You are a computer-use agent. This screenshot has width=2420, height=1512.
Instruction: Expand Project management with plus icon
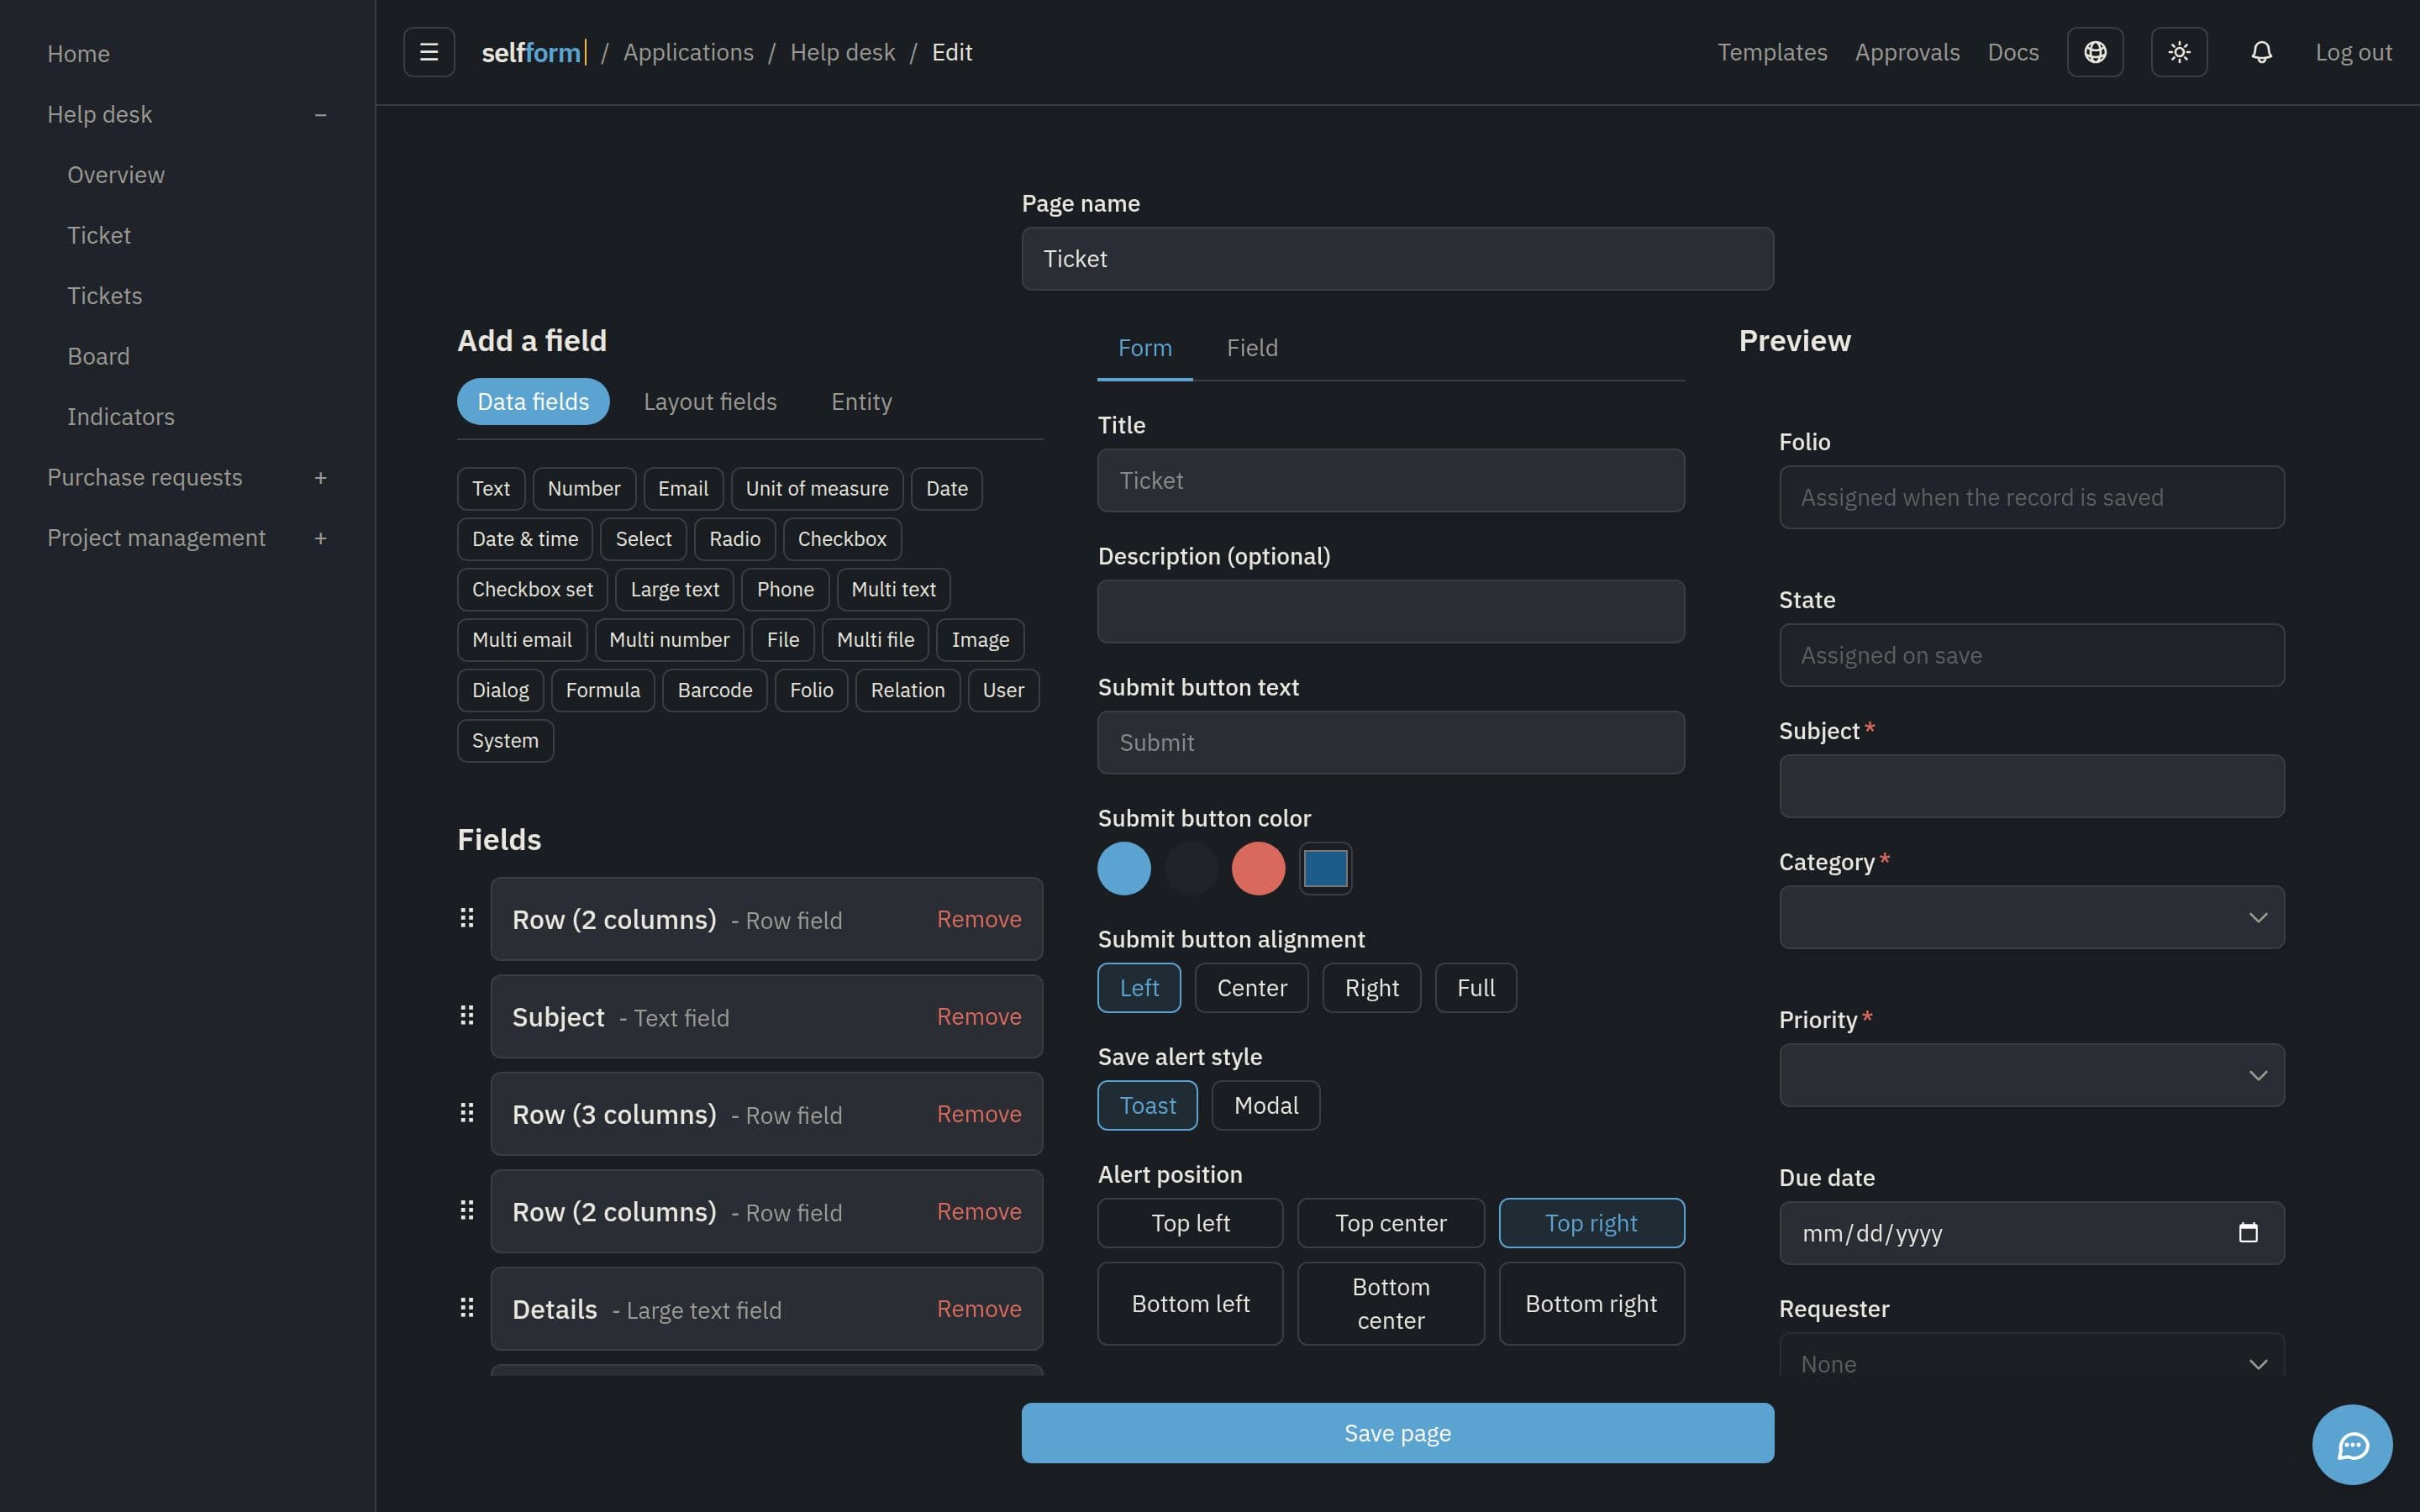point(320,538)
